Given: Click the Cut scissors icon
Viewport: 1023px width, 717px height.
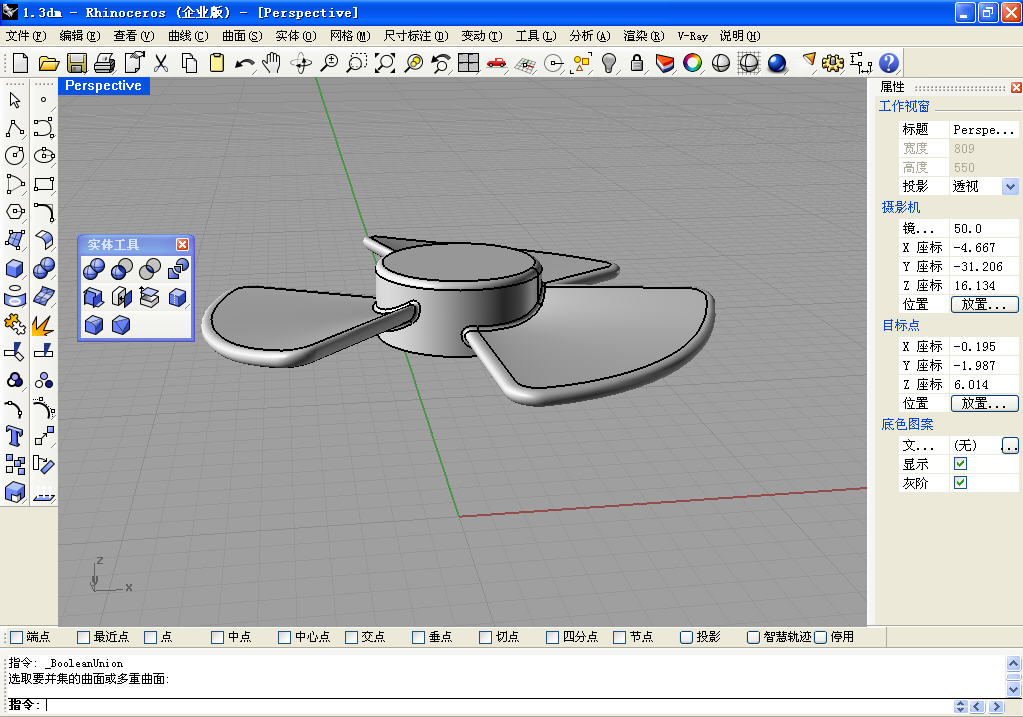Looking at the screenshot, I should click(161, 63).
